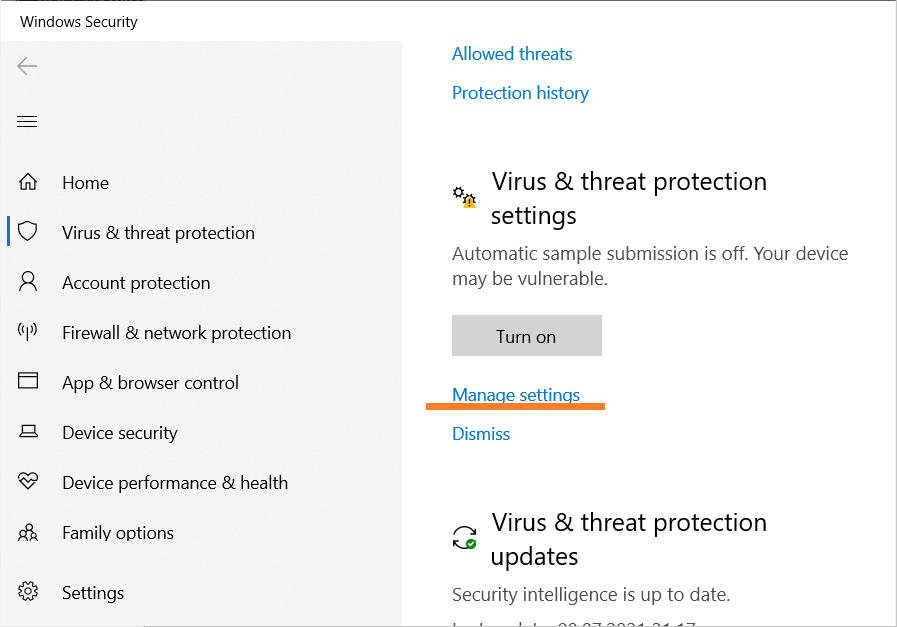Screen dimensions: 897x627
Task: Click the Device security laptop icon
Action: coord(28,431)
